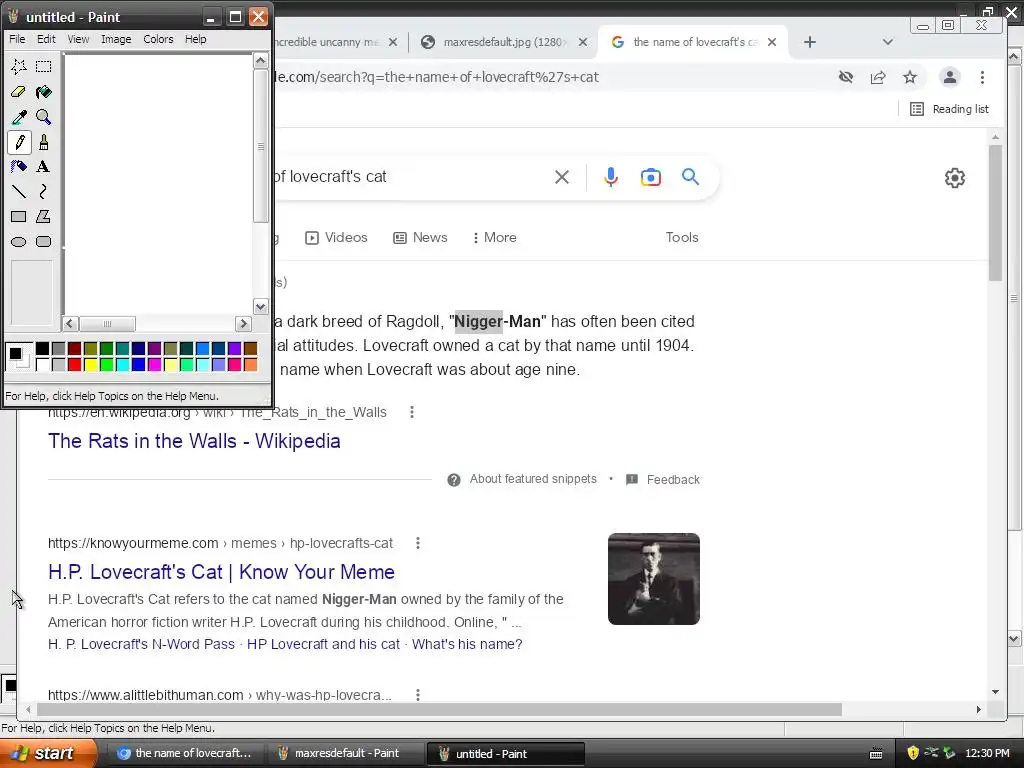Open Google quick settings gear
The width and height of the screenshot is (1024, 768).
(x=955, y=178)
